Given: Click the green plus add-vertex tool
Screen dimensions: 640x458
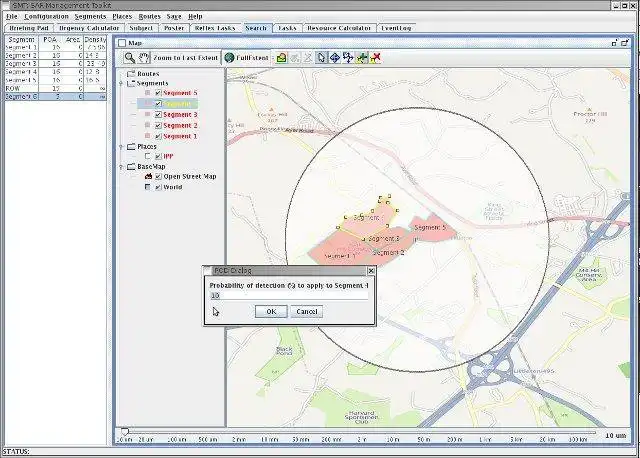Looking at the screenshot, I should click(362, 58).
